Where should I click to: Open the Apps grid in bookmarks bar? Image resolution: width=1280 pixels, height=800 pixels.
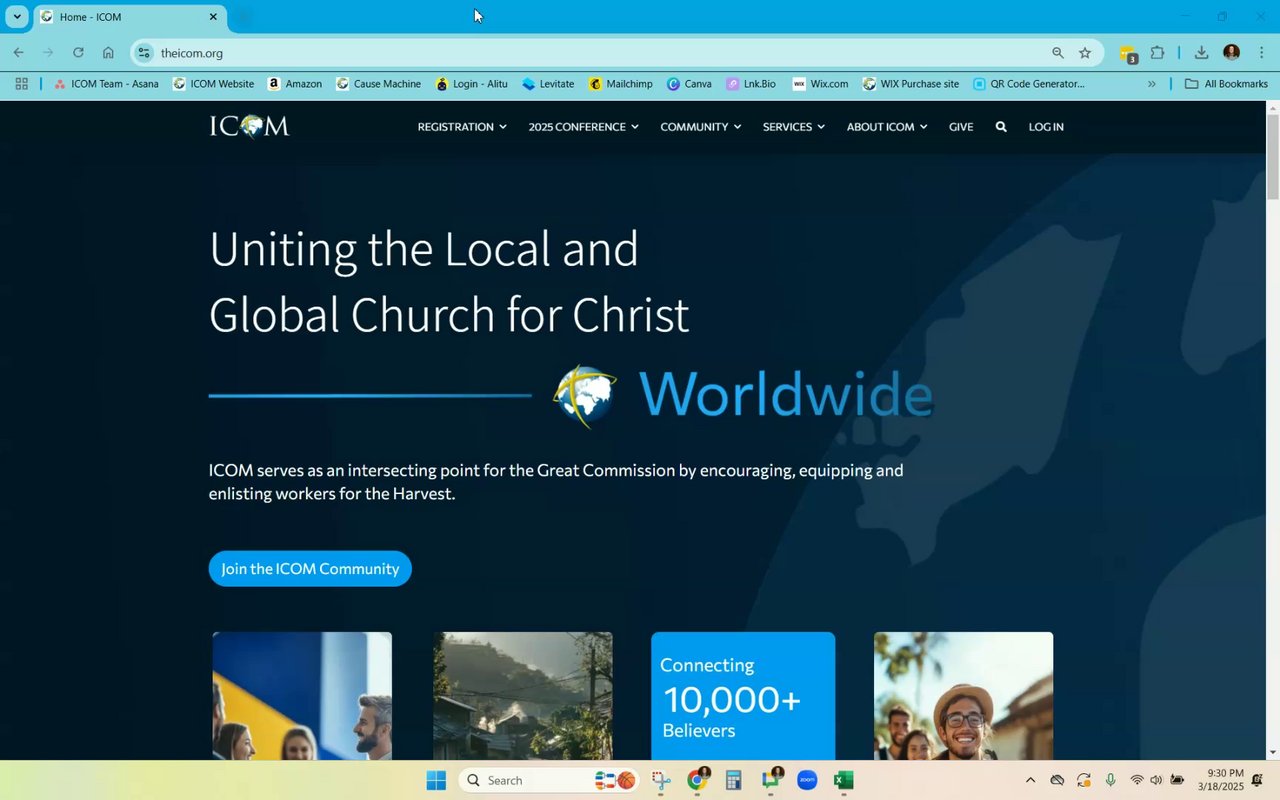point(21,84)
